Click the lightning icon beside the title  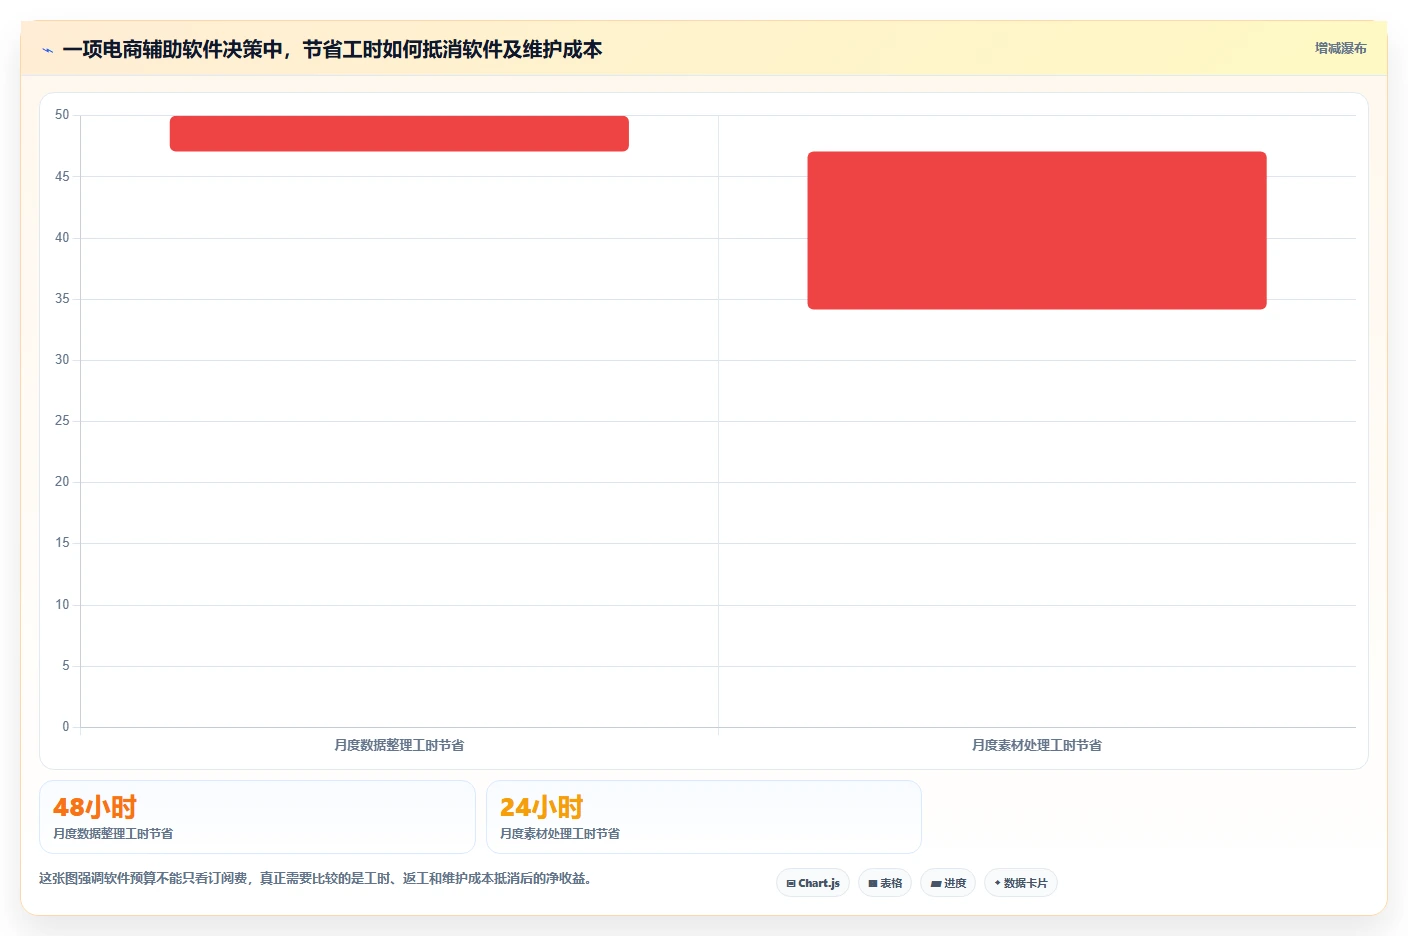47,50
